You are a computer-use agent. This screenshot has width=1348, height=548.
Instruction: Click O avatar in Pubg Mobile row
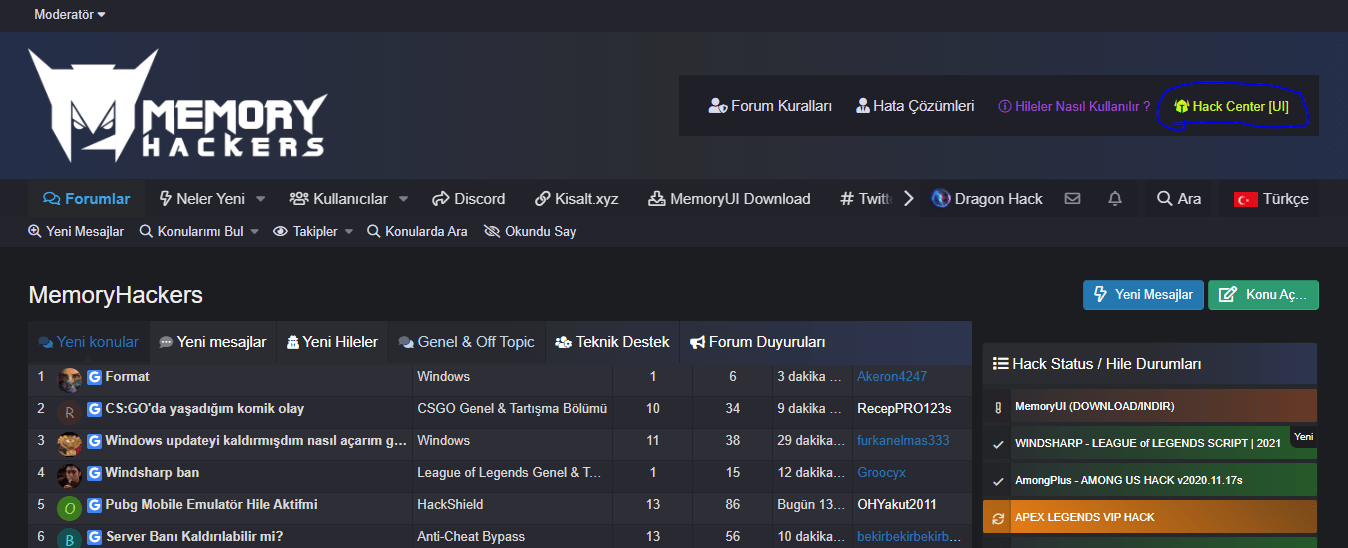click(69, 508)
